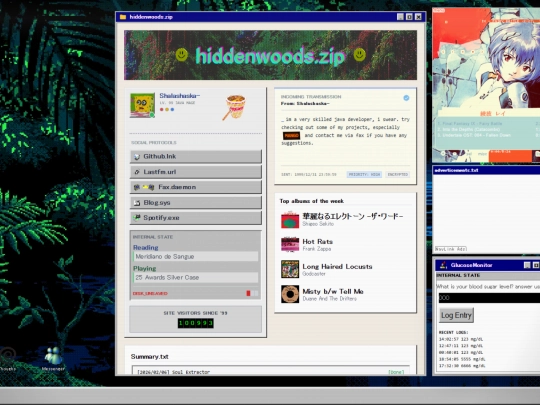The height and width of the screenshot is (405, 540).
Task: Open the Hot Rats album cover
Action: [x=290, y=245]
